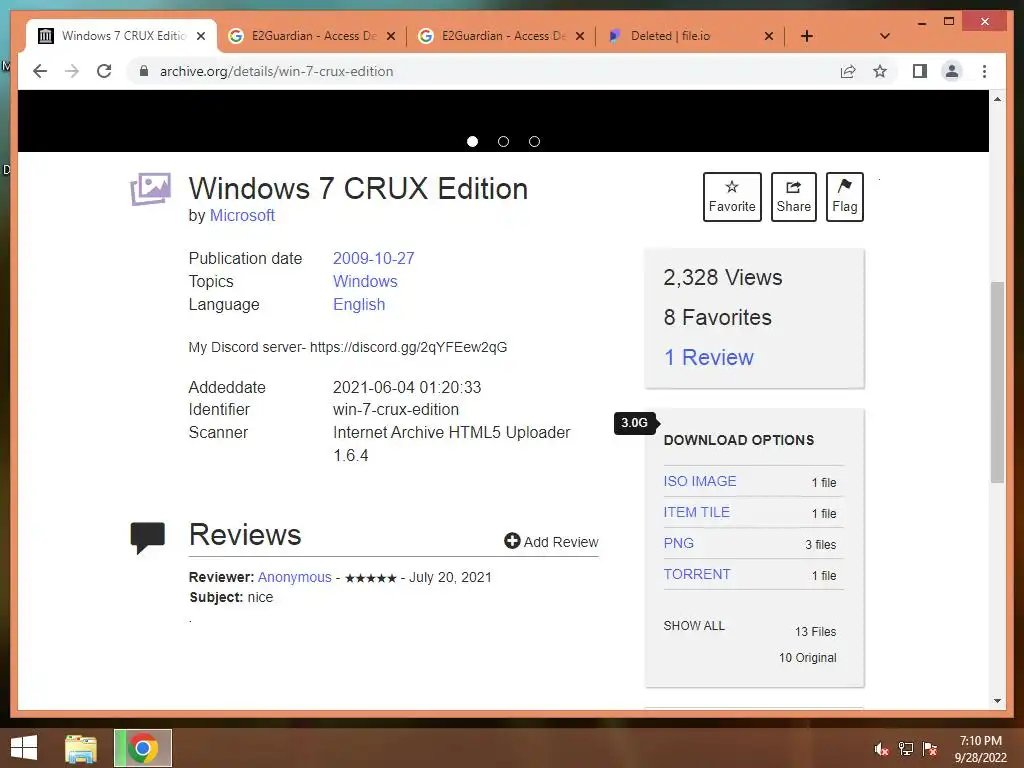Open the Microsoft creator link

pyautogui.click(x=242, y=216)
